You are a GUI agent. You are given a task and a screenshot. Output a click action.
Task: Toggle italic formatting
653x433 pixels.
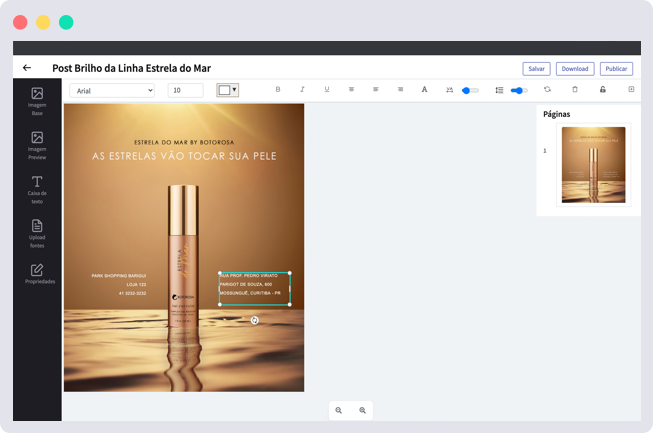click(302, 90)
